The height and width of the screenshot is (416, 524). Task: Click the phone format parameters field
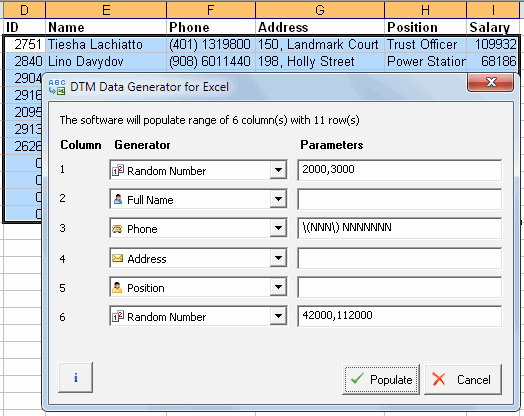(399, 228)
